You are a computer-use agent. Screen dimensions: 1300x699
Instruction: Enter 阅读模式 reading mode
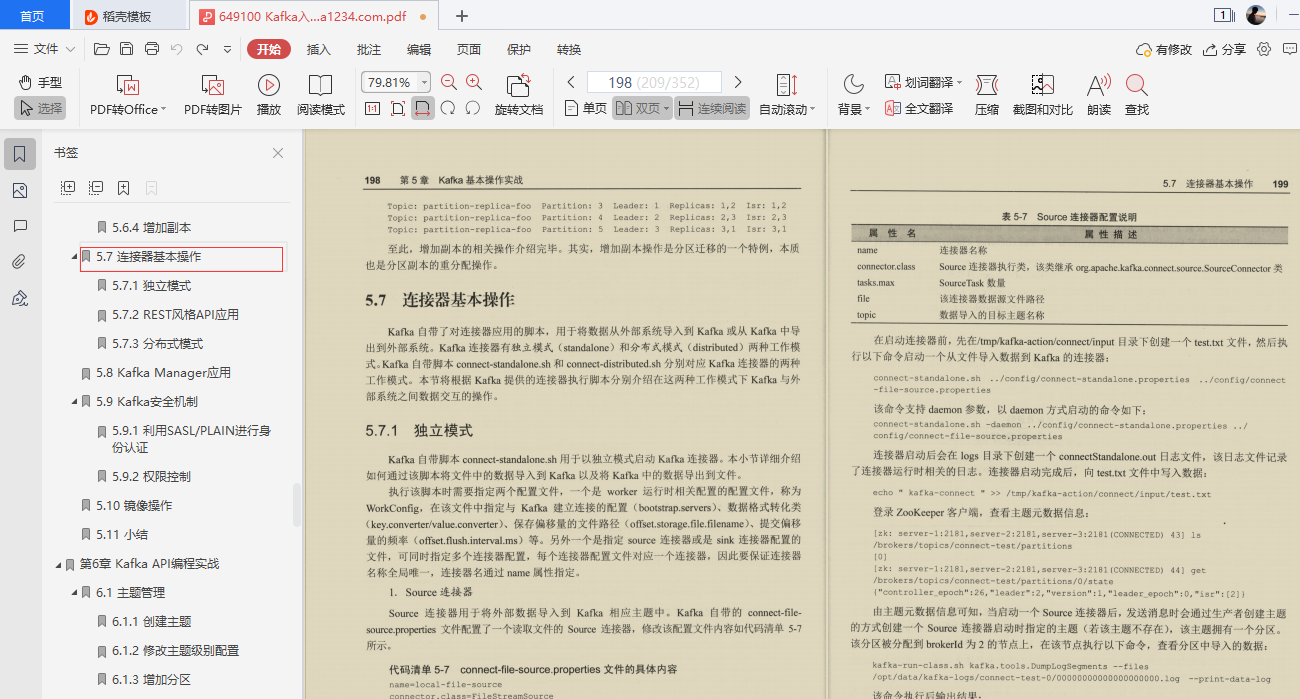(321, 96)
